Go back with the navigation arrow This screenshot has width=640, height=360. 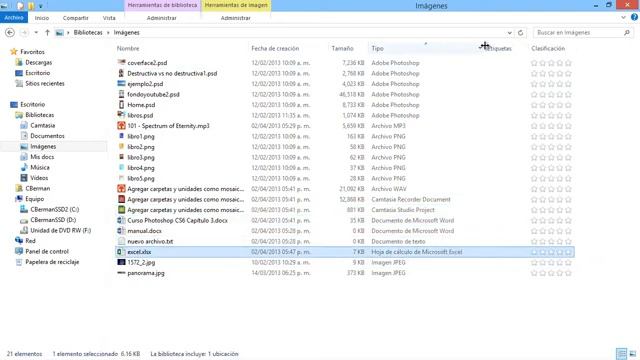click(10, 33)
